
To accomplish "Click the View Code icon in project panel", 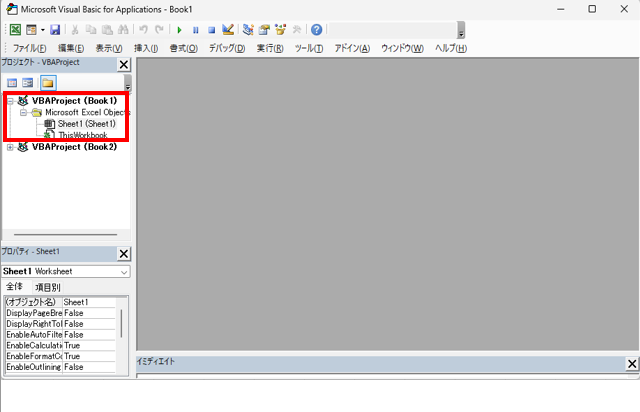I will [x=12, y=83].
